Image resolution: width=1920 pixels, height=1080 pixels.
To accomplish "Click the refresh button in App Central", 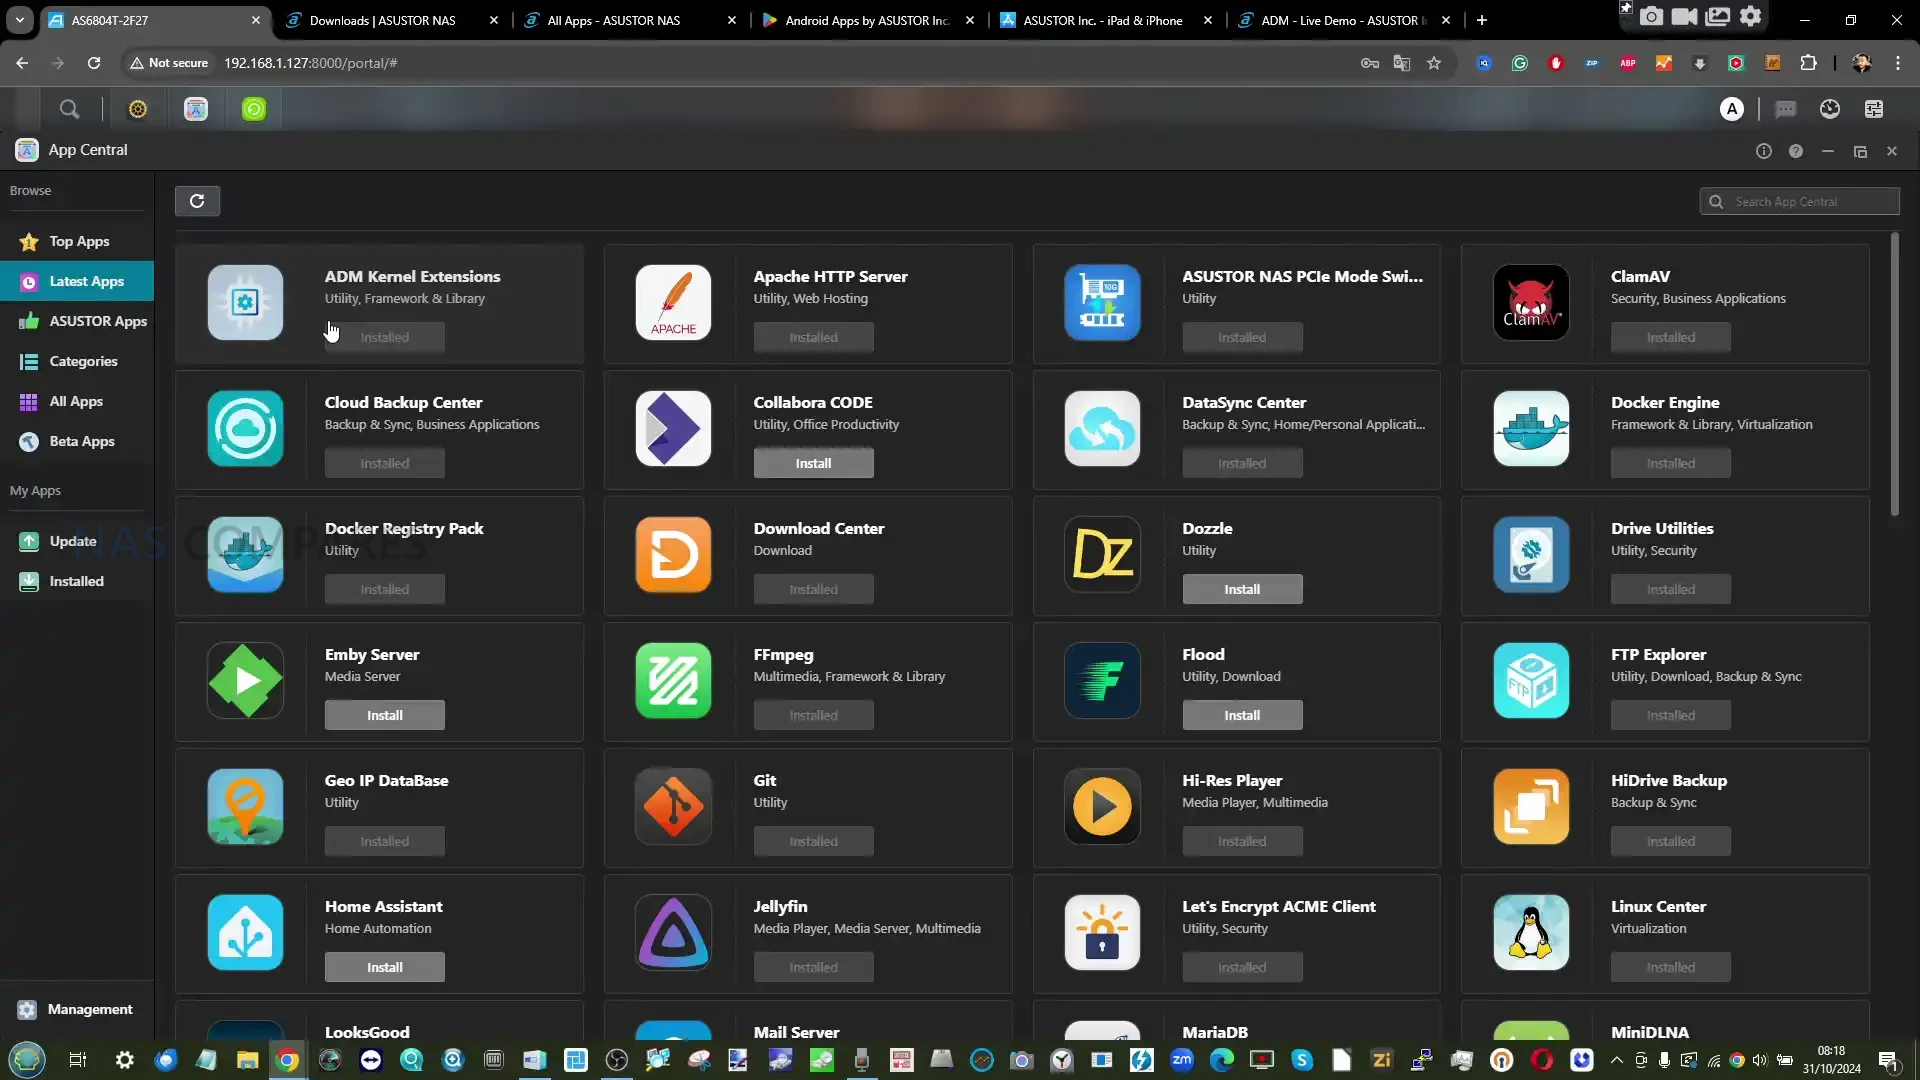I will 197,201.
